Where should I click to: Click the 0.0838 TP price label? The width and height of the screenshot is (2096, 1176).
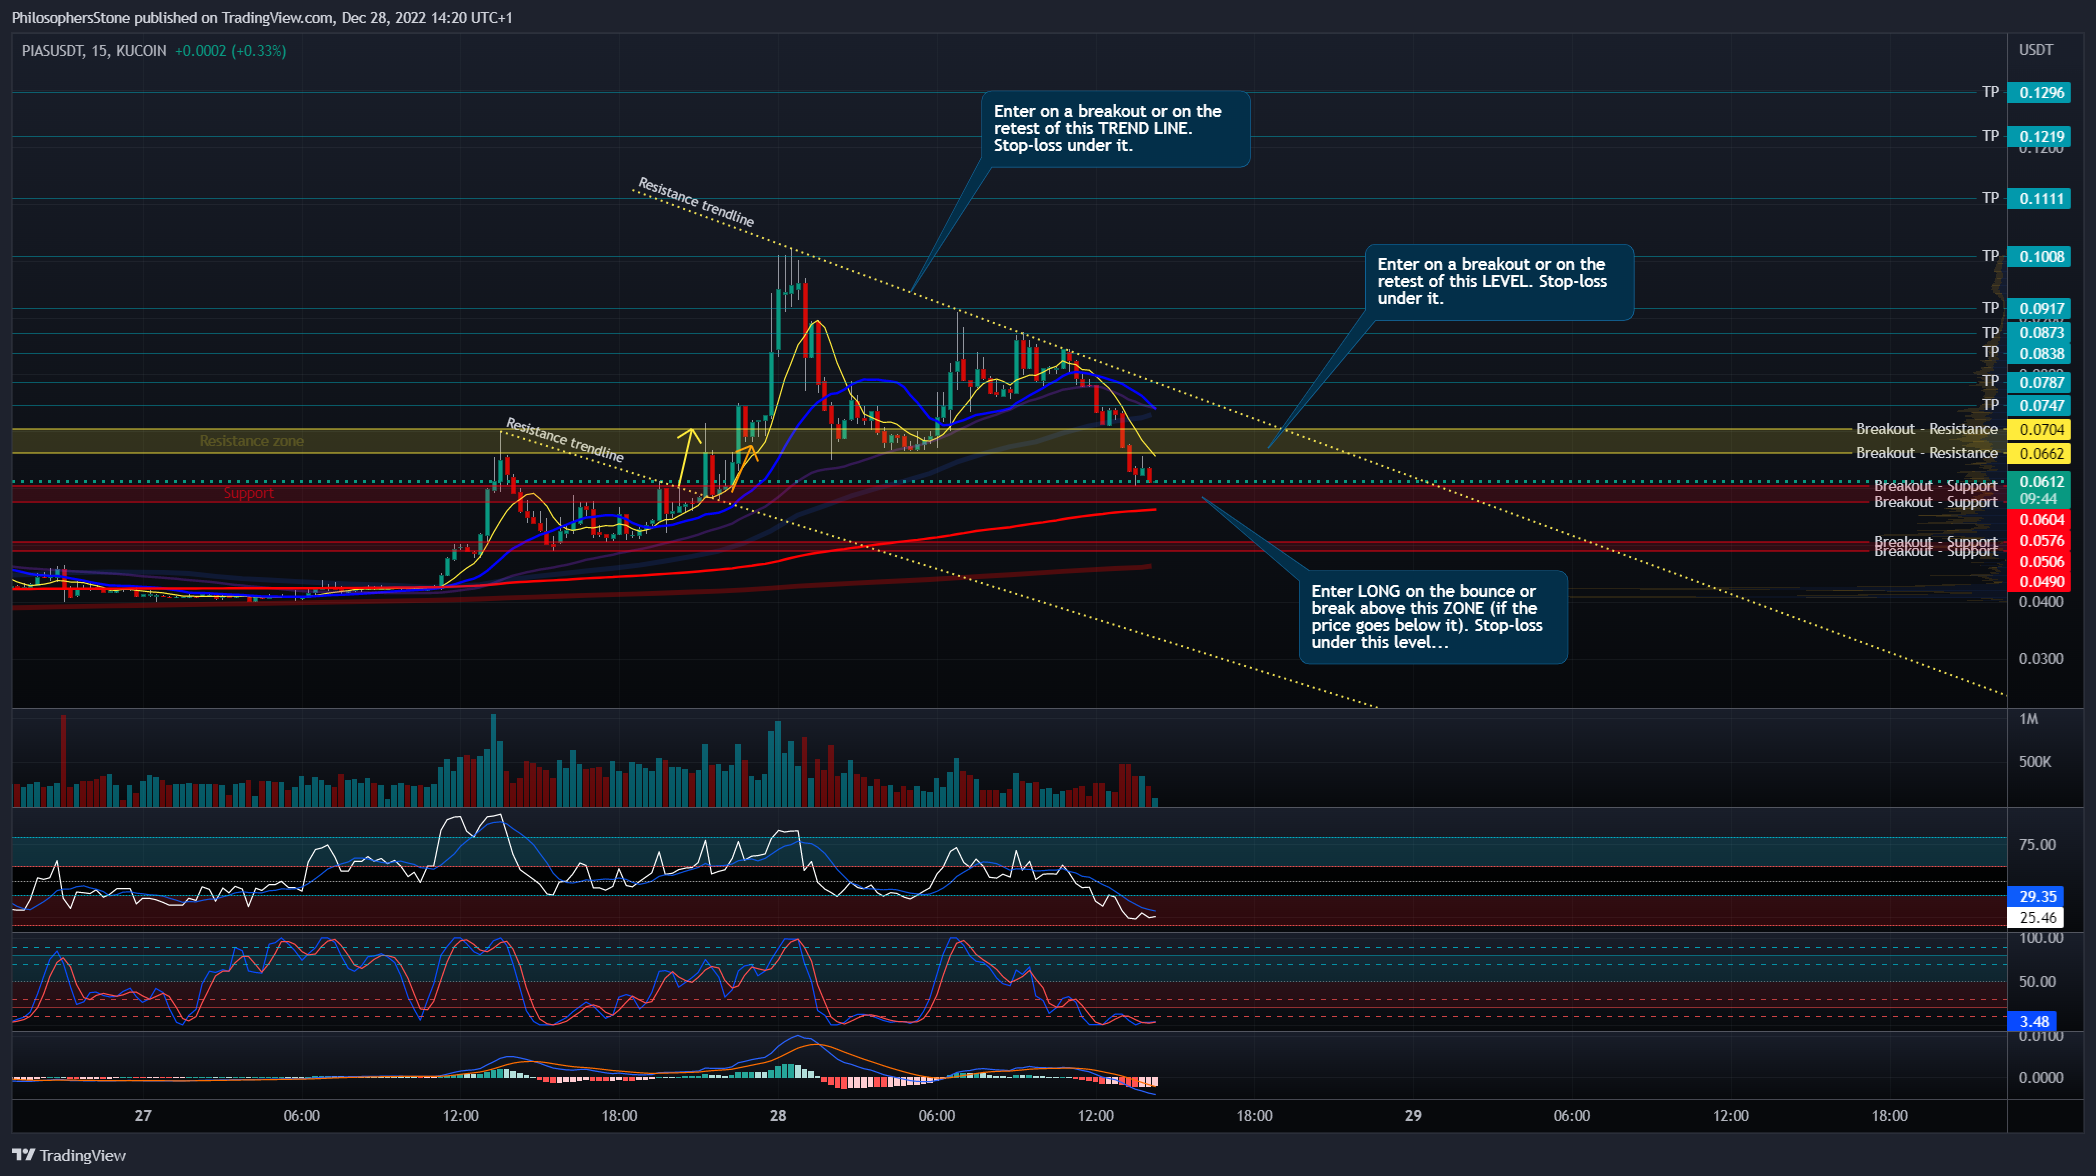coord(2041,354)
